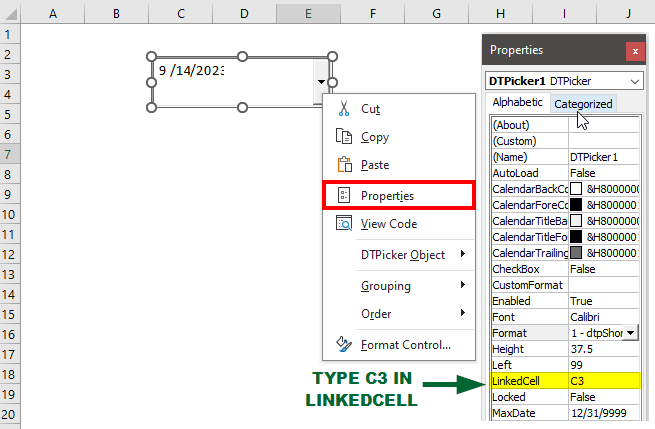Click the MaxDate value 12/31/9999
Viewport: 655px width, 429px height.
coord(604,413)
